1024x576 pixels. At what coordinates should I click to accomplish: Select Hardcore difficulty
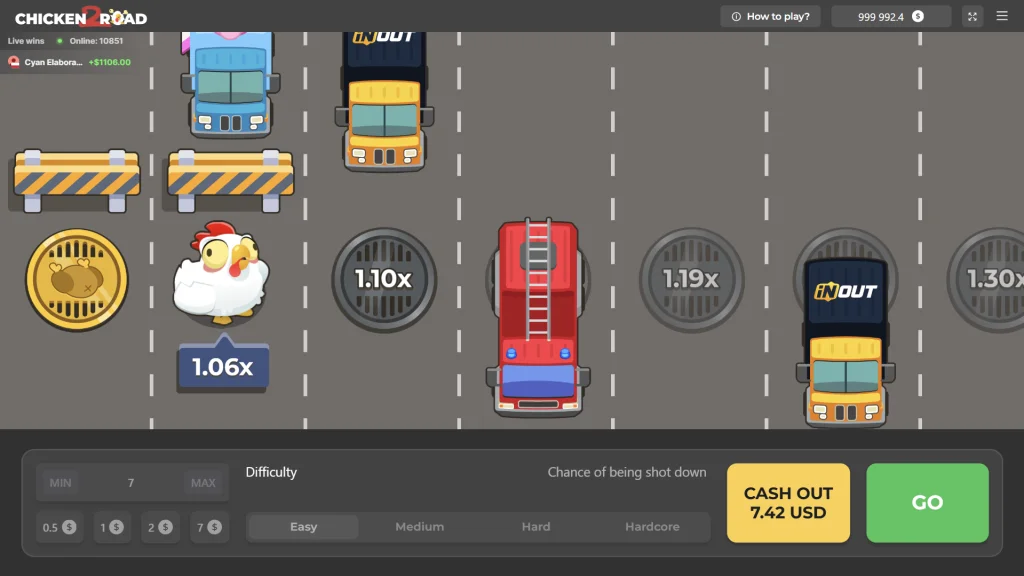tap(652, 526)
